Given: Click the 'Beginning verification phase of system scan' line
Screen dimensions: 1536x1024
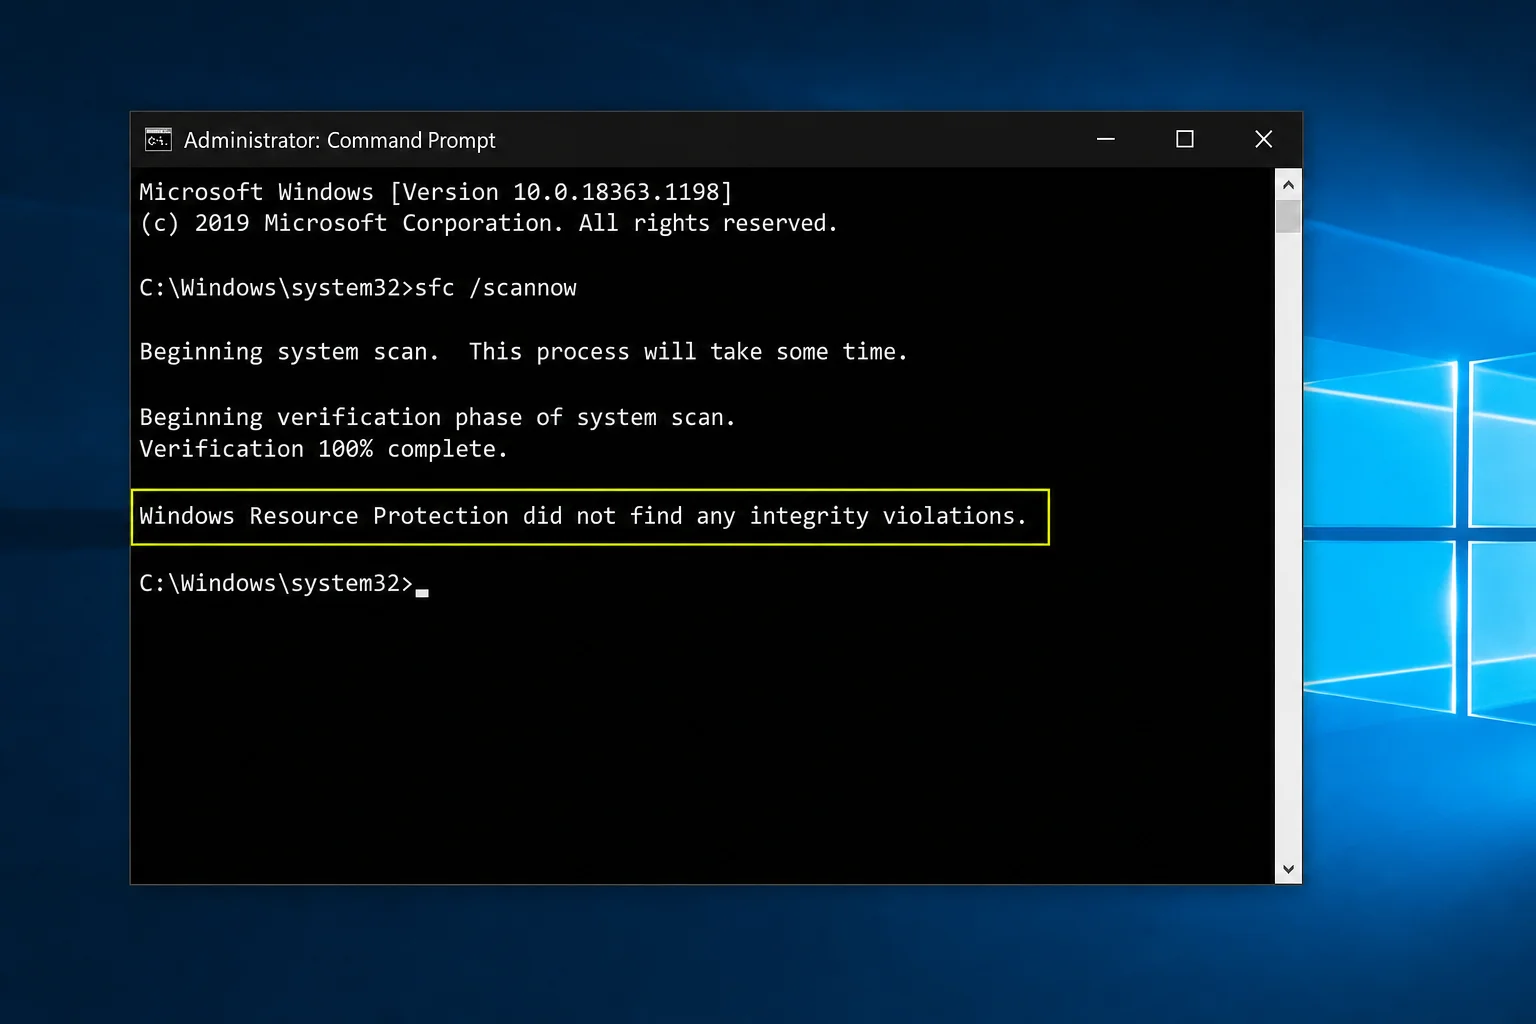Looking at the screenshot, I should point(437,417).
